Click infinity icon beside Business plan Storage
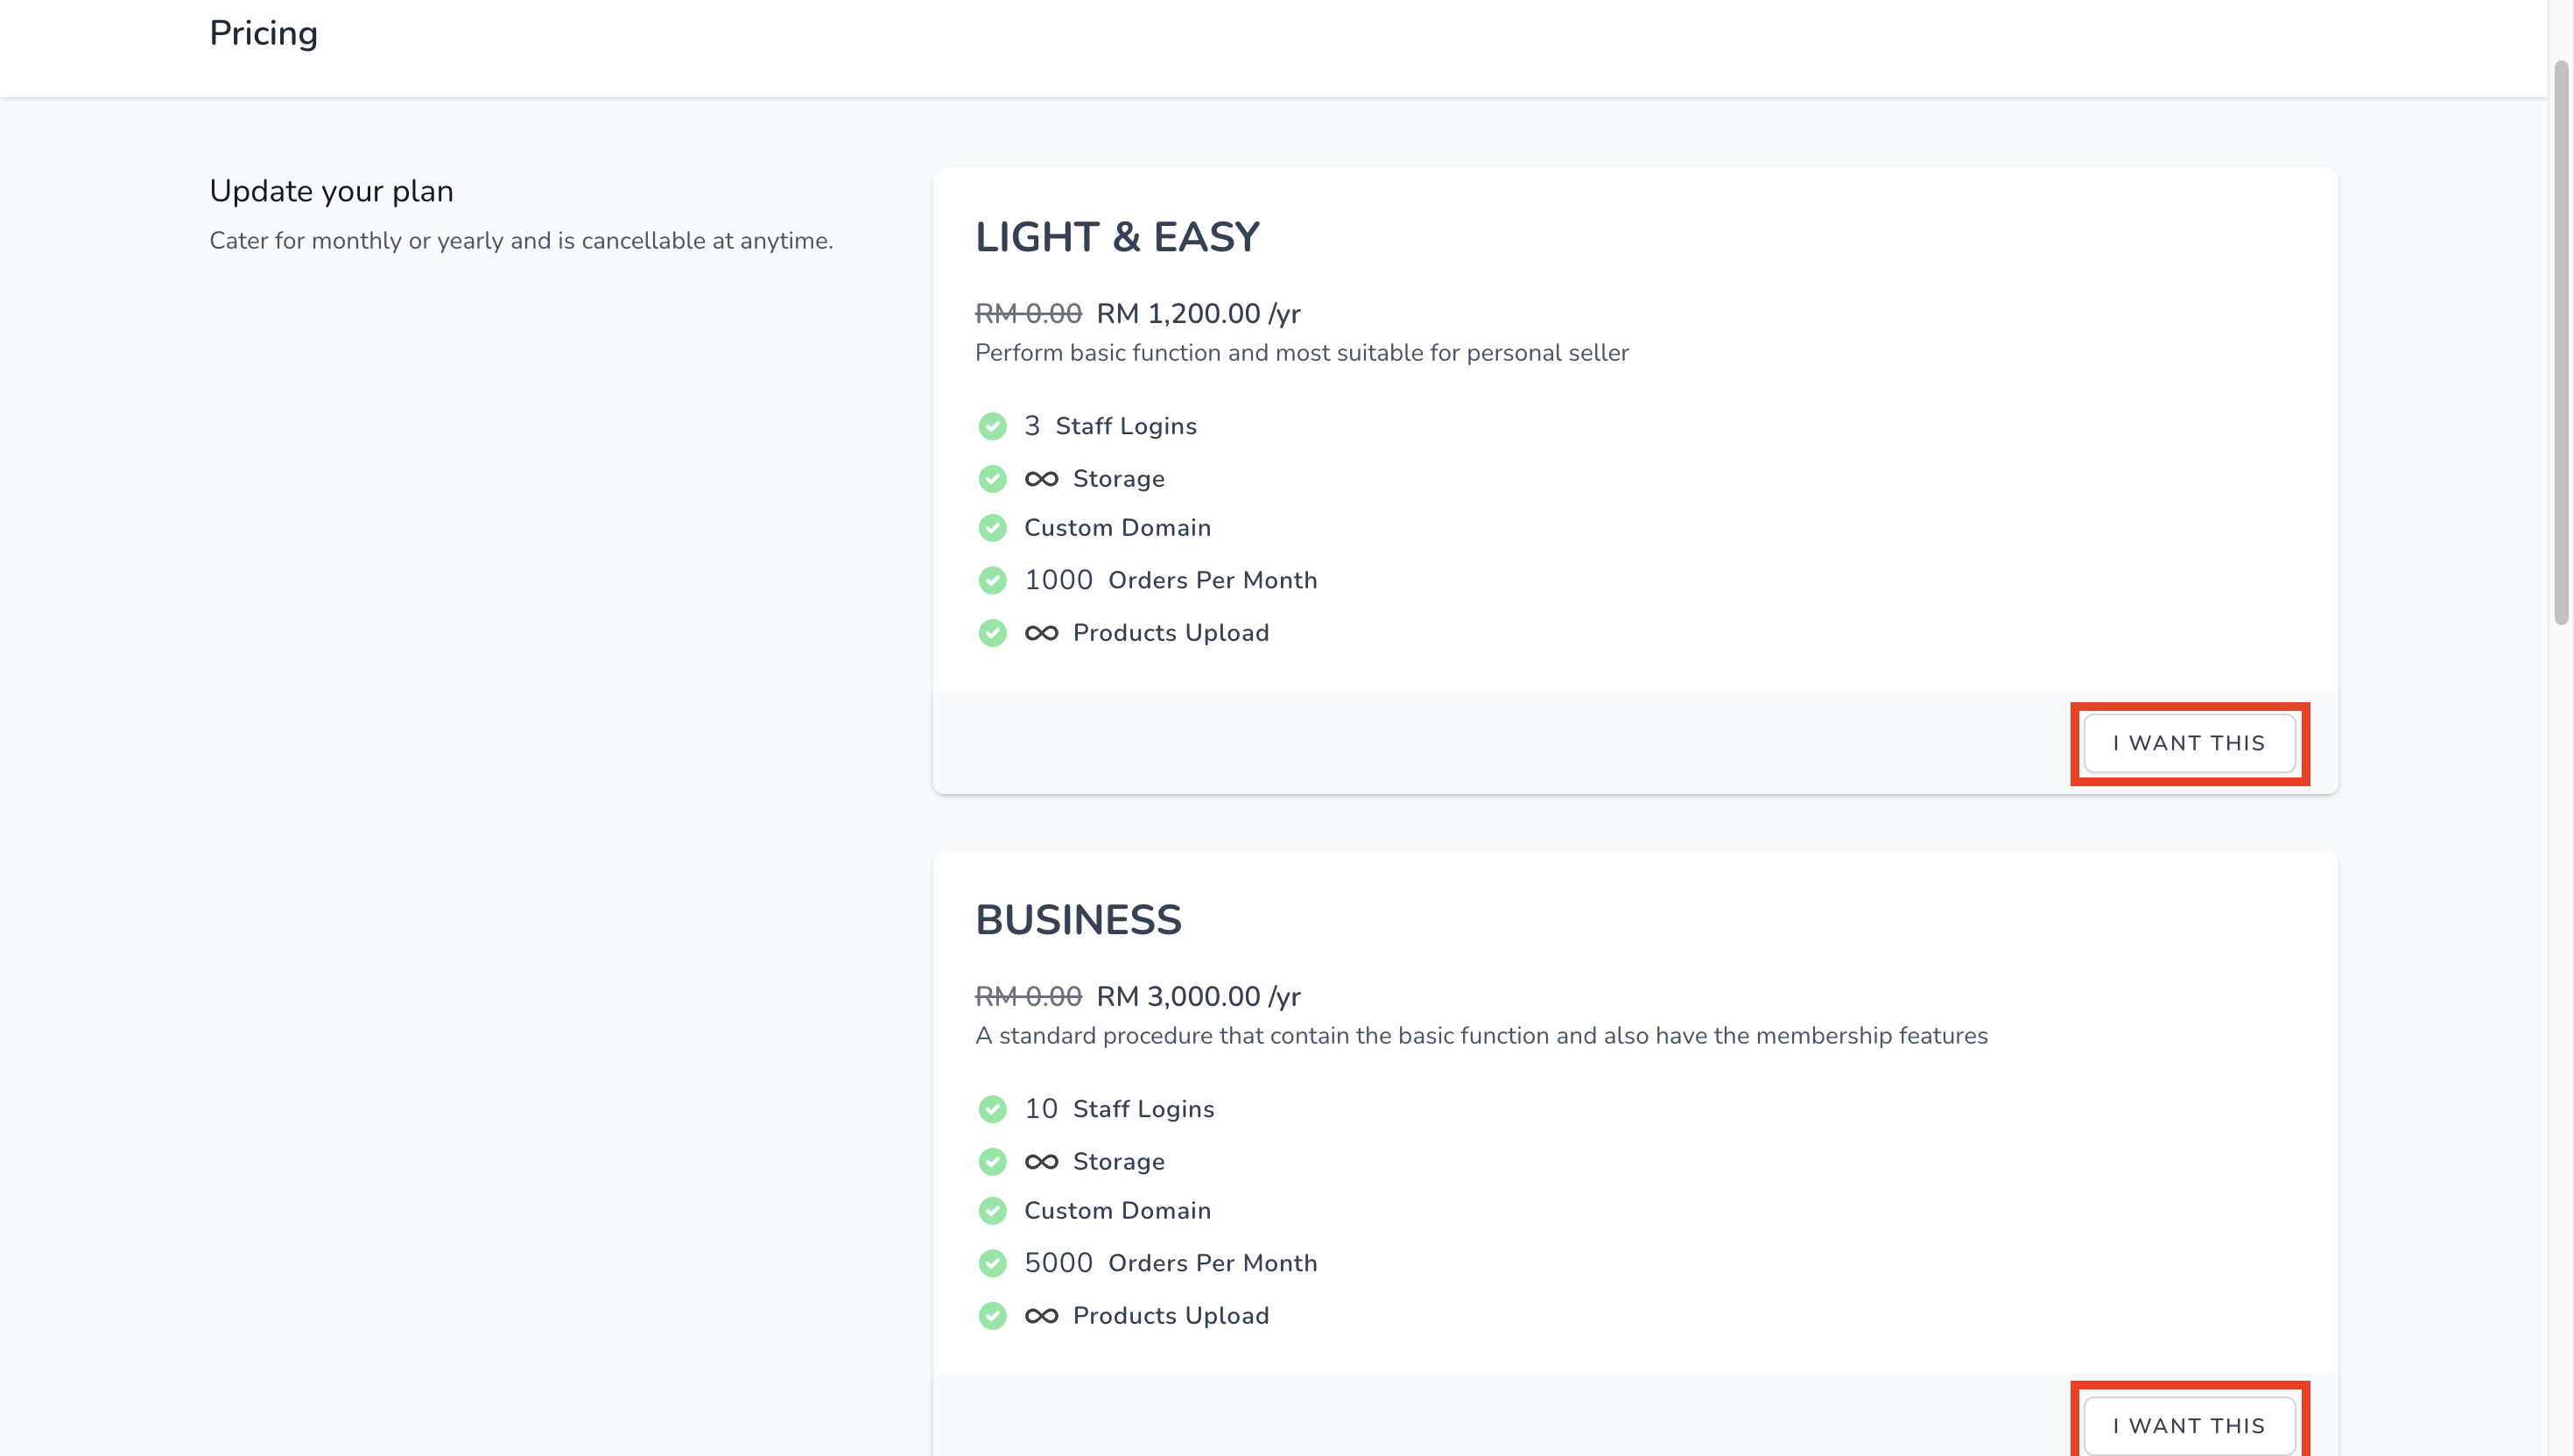The image size is (2574, 1456). tap(1041, 1162)
